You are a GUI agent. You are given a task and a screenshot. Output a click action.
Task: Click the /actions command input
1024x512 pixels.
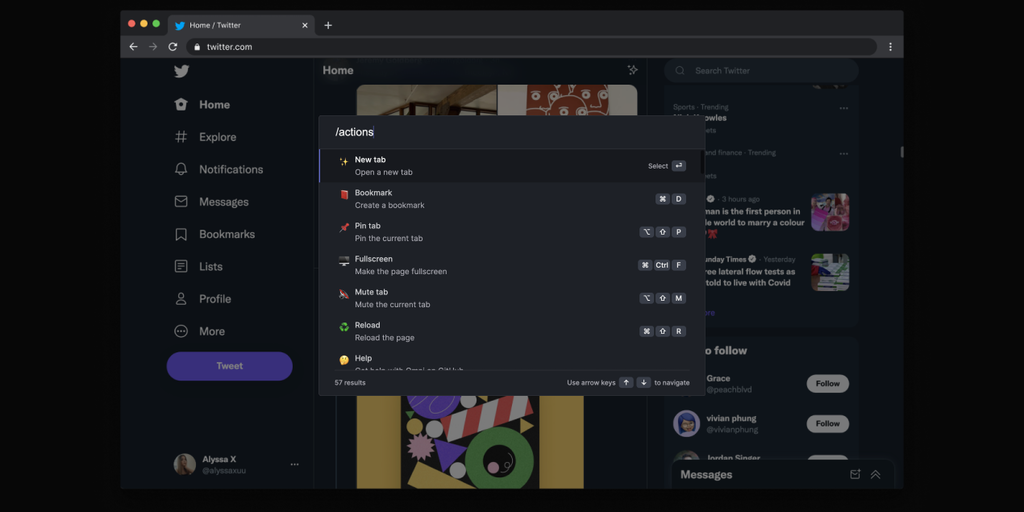(x=511, y=132)
